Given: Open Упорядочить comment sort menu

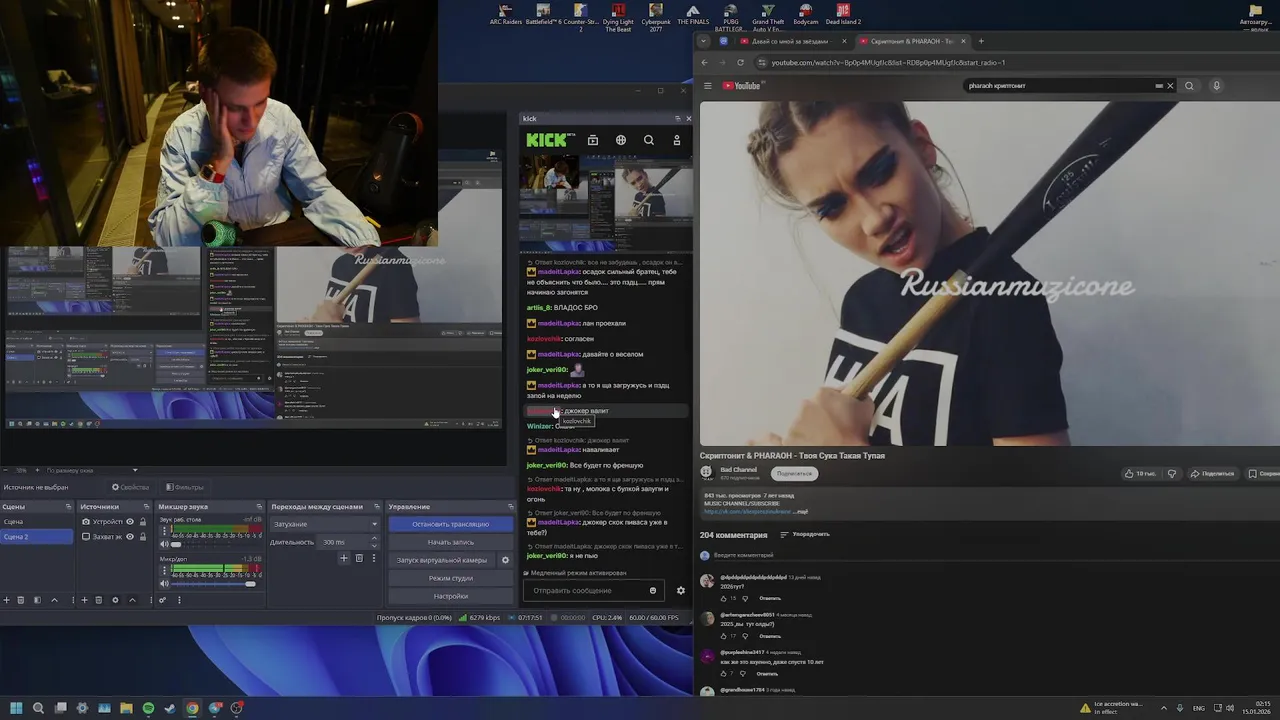Looking at the screenshot, I should [806, 534].
